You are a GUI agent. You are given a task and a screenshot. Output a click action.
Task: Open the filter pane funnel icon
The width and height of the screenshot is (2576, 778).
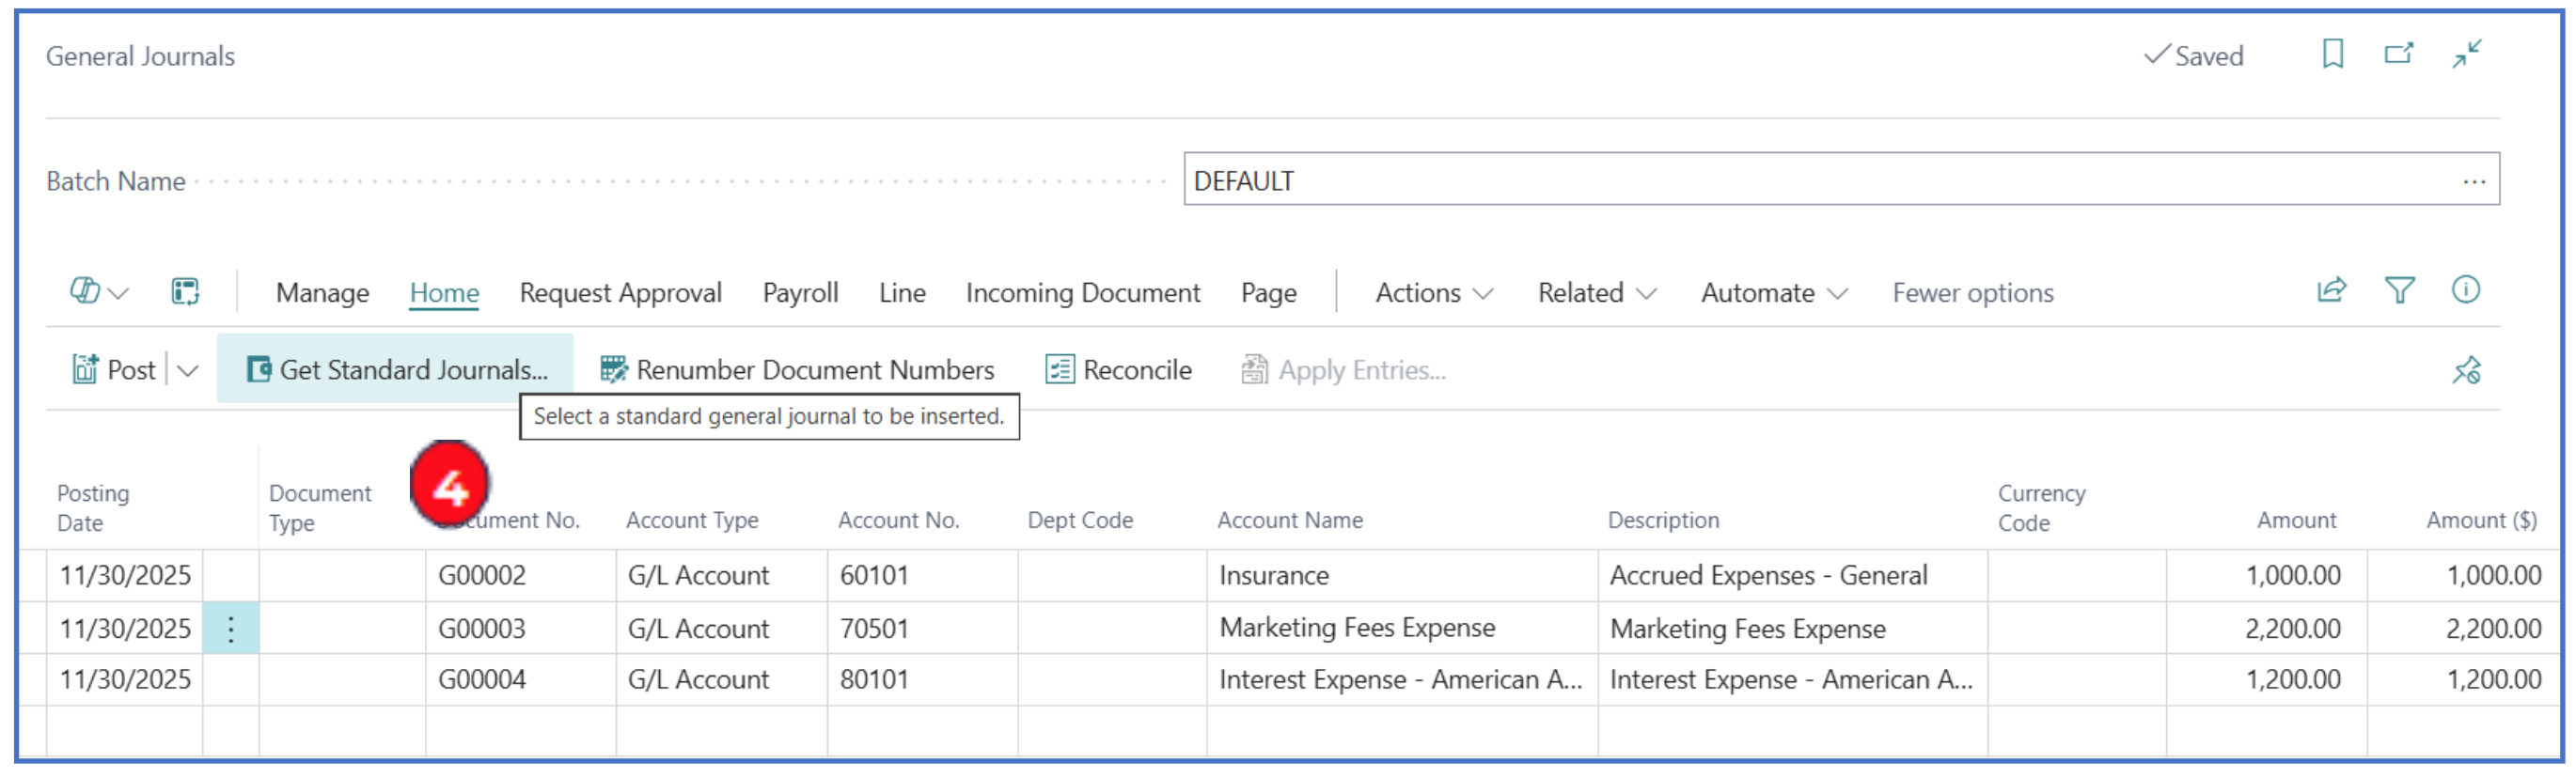tap(2399, 291)
